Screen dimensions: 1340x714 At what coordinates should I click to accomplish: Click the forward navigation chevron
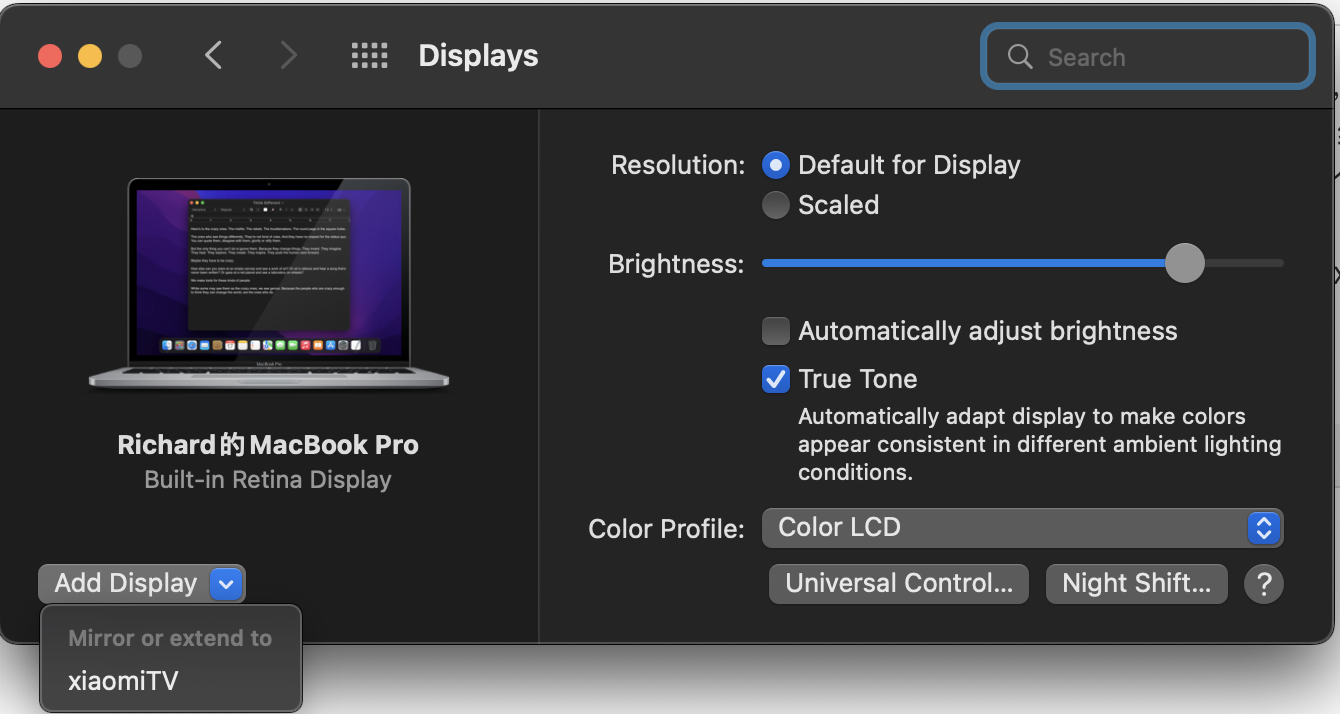[288, 56]
